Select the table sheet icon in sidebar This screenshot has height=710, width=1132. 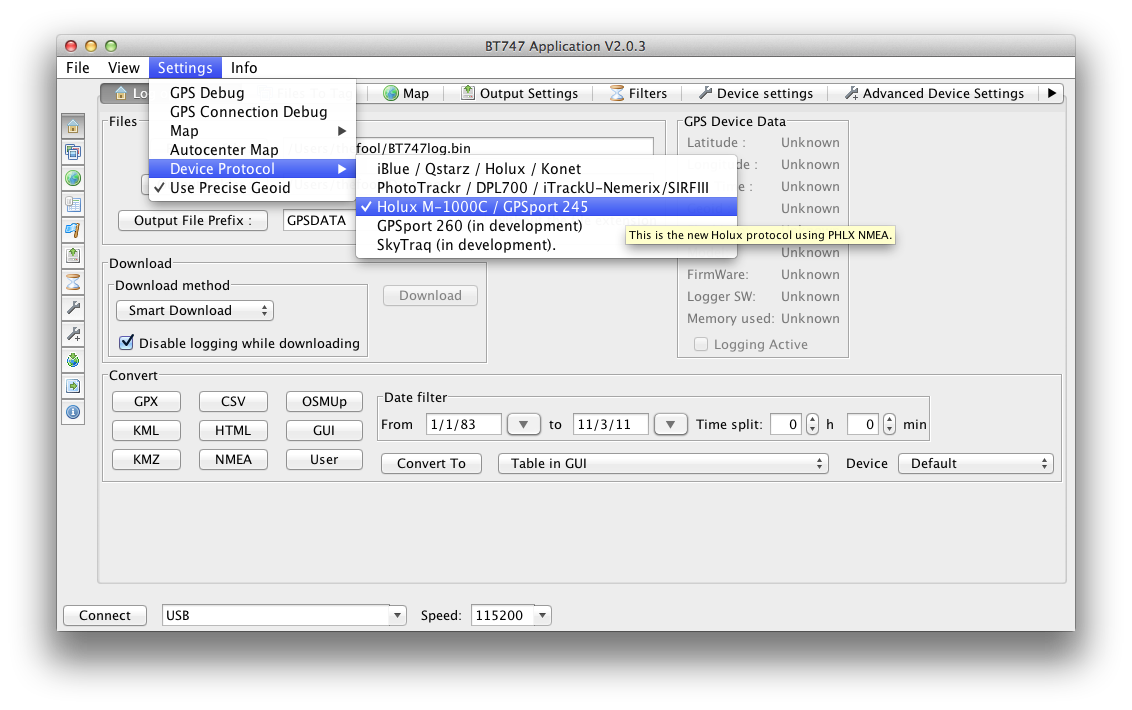(73, 204)
